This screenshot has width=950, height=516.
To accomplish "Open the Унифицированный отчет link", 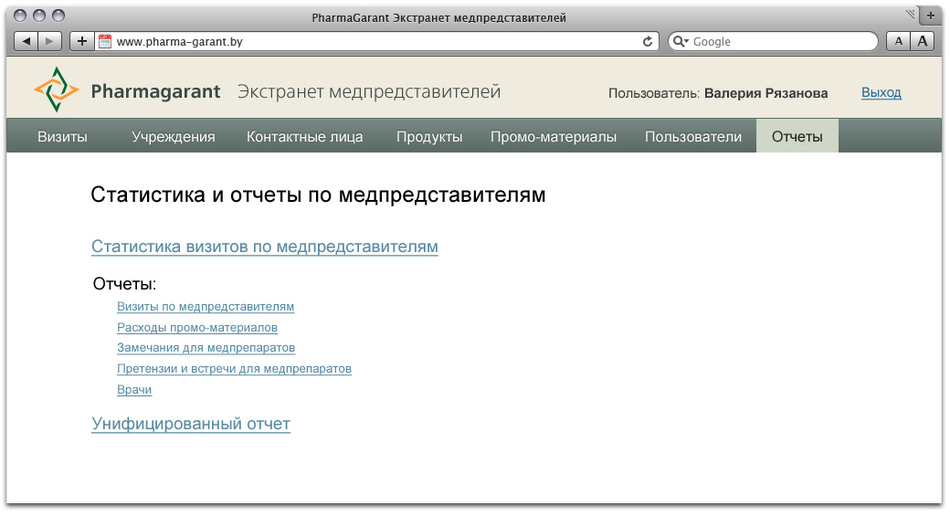I will pos(190,424).
